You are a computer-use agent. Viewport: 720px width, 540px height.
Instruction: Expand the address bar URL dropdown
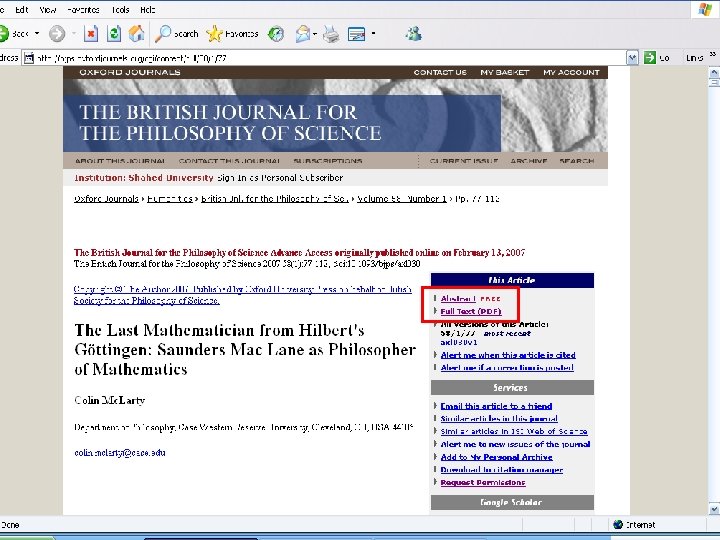pos(632,58)
